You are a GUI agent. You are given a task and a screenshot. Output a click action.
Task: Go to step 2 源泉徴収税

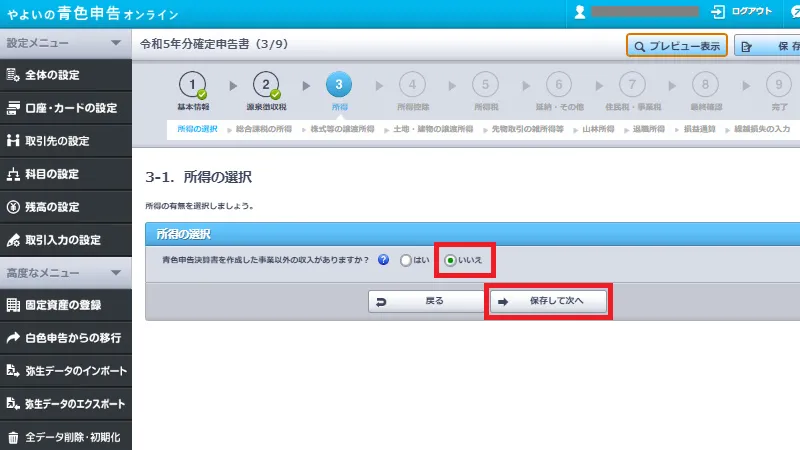(266, 85)
